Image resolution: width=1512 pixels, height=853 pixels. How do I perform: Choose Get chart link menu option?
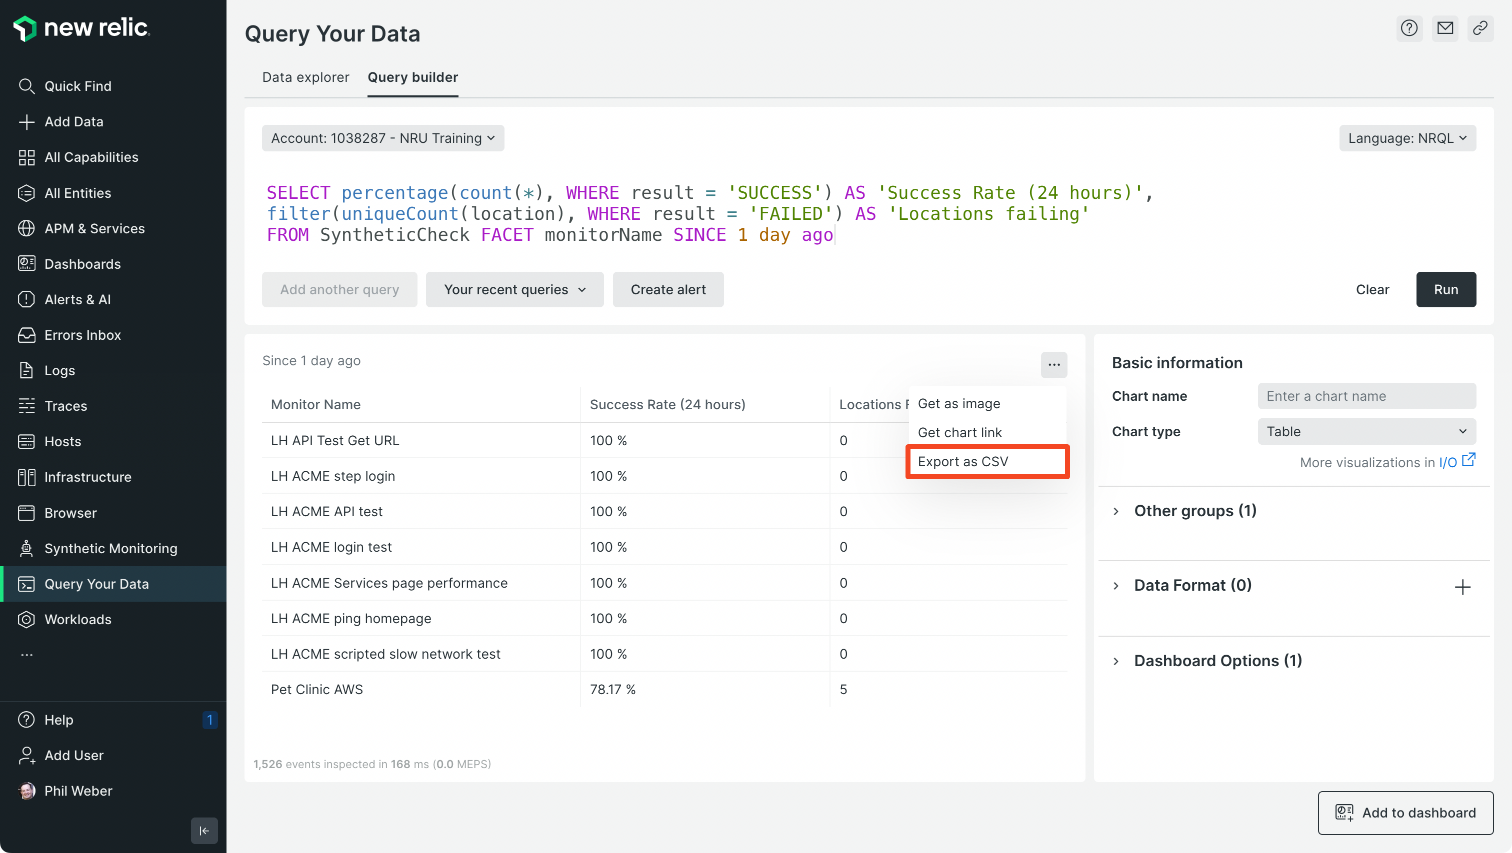point(987,433)
